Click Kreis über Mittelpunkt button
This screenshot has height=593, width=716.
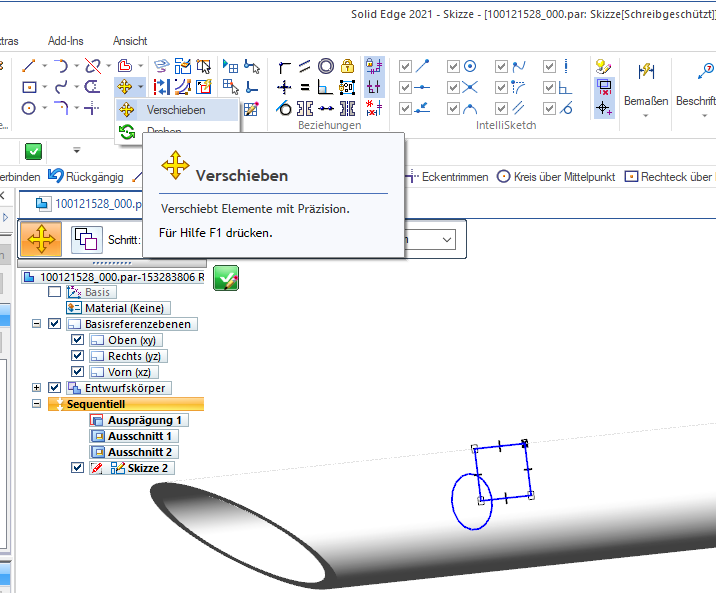click(556, 177)
